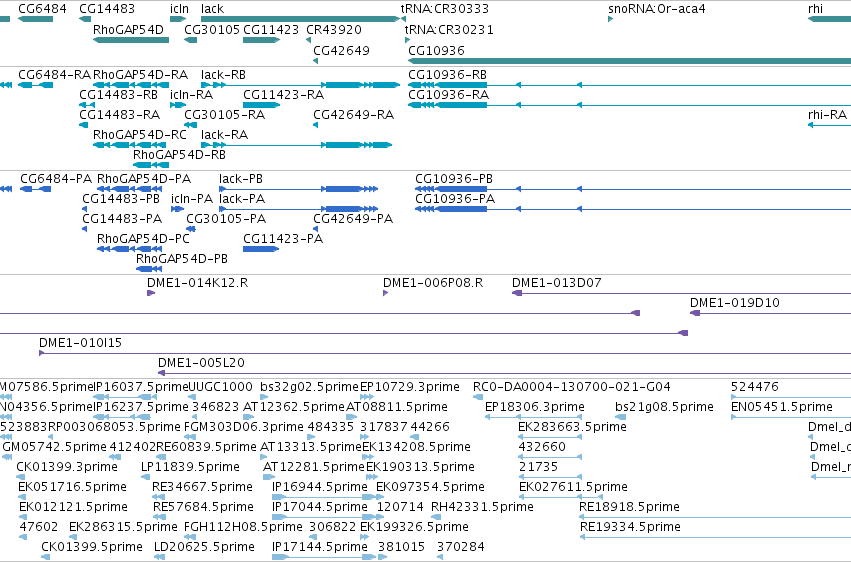Select protein RhoGAP54D-PB

tap(182, 259)
